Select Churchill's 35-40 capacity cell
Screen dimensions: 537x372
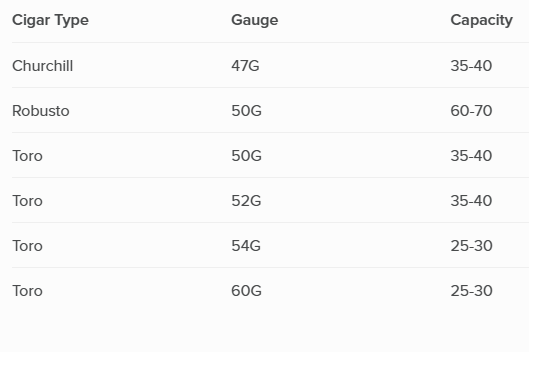click(x=471, y=66)
